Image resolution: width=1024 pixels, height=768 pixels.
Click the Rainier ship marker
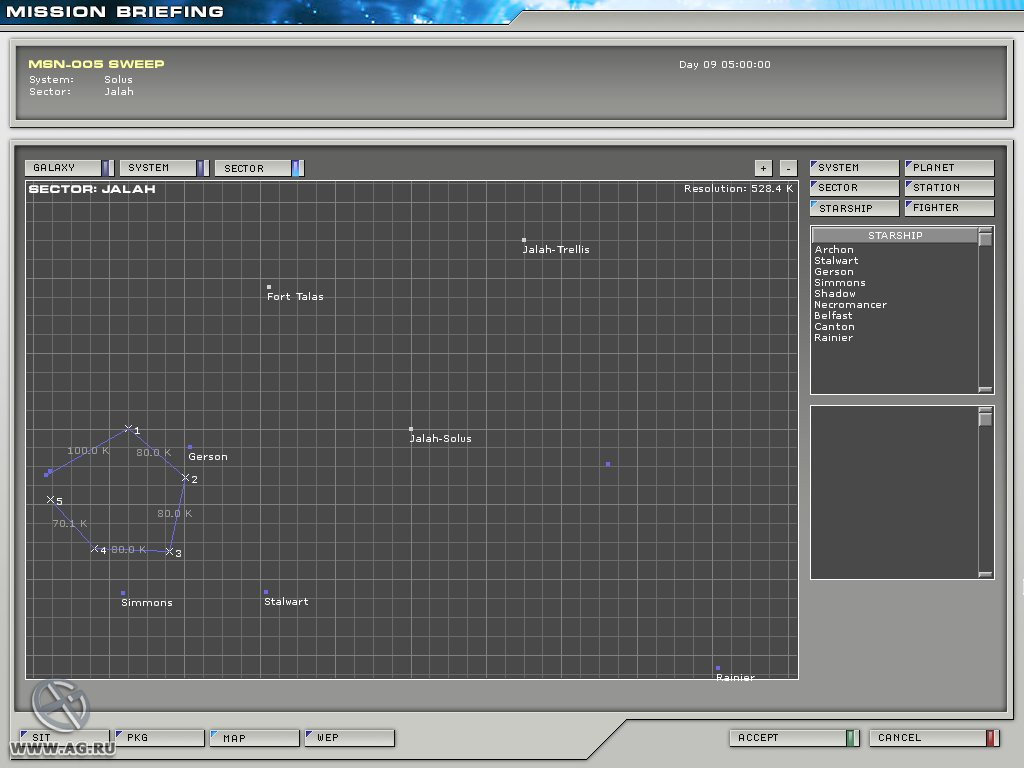pyautogui.click(x=718, y=668)
